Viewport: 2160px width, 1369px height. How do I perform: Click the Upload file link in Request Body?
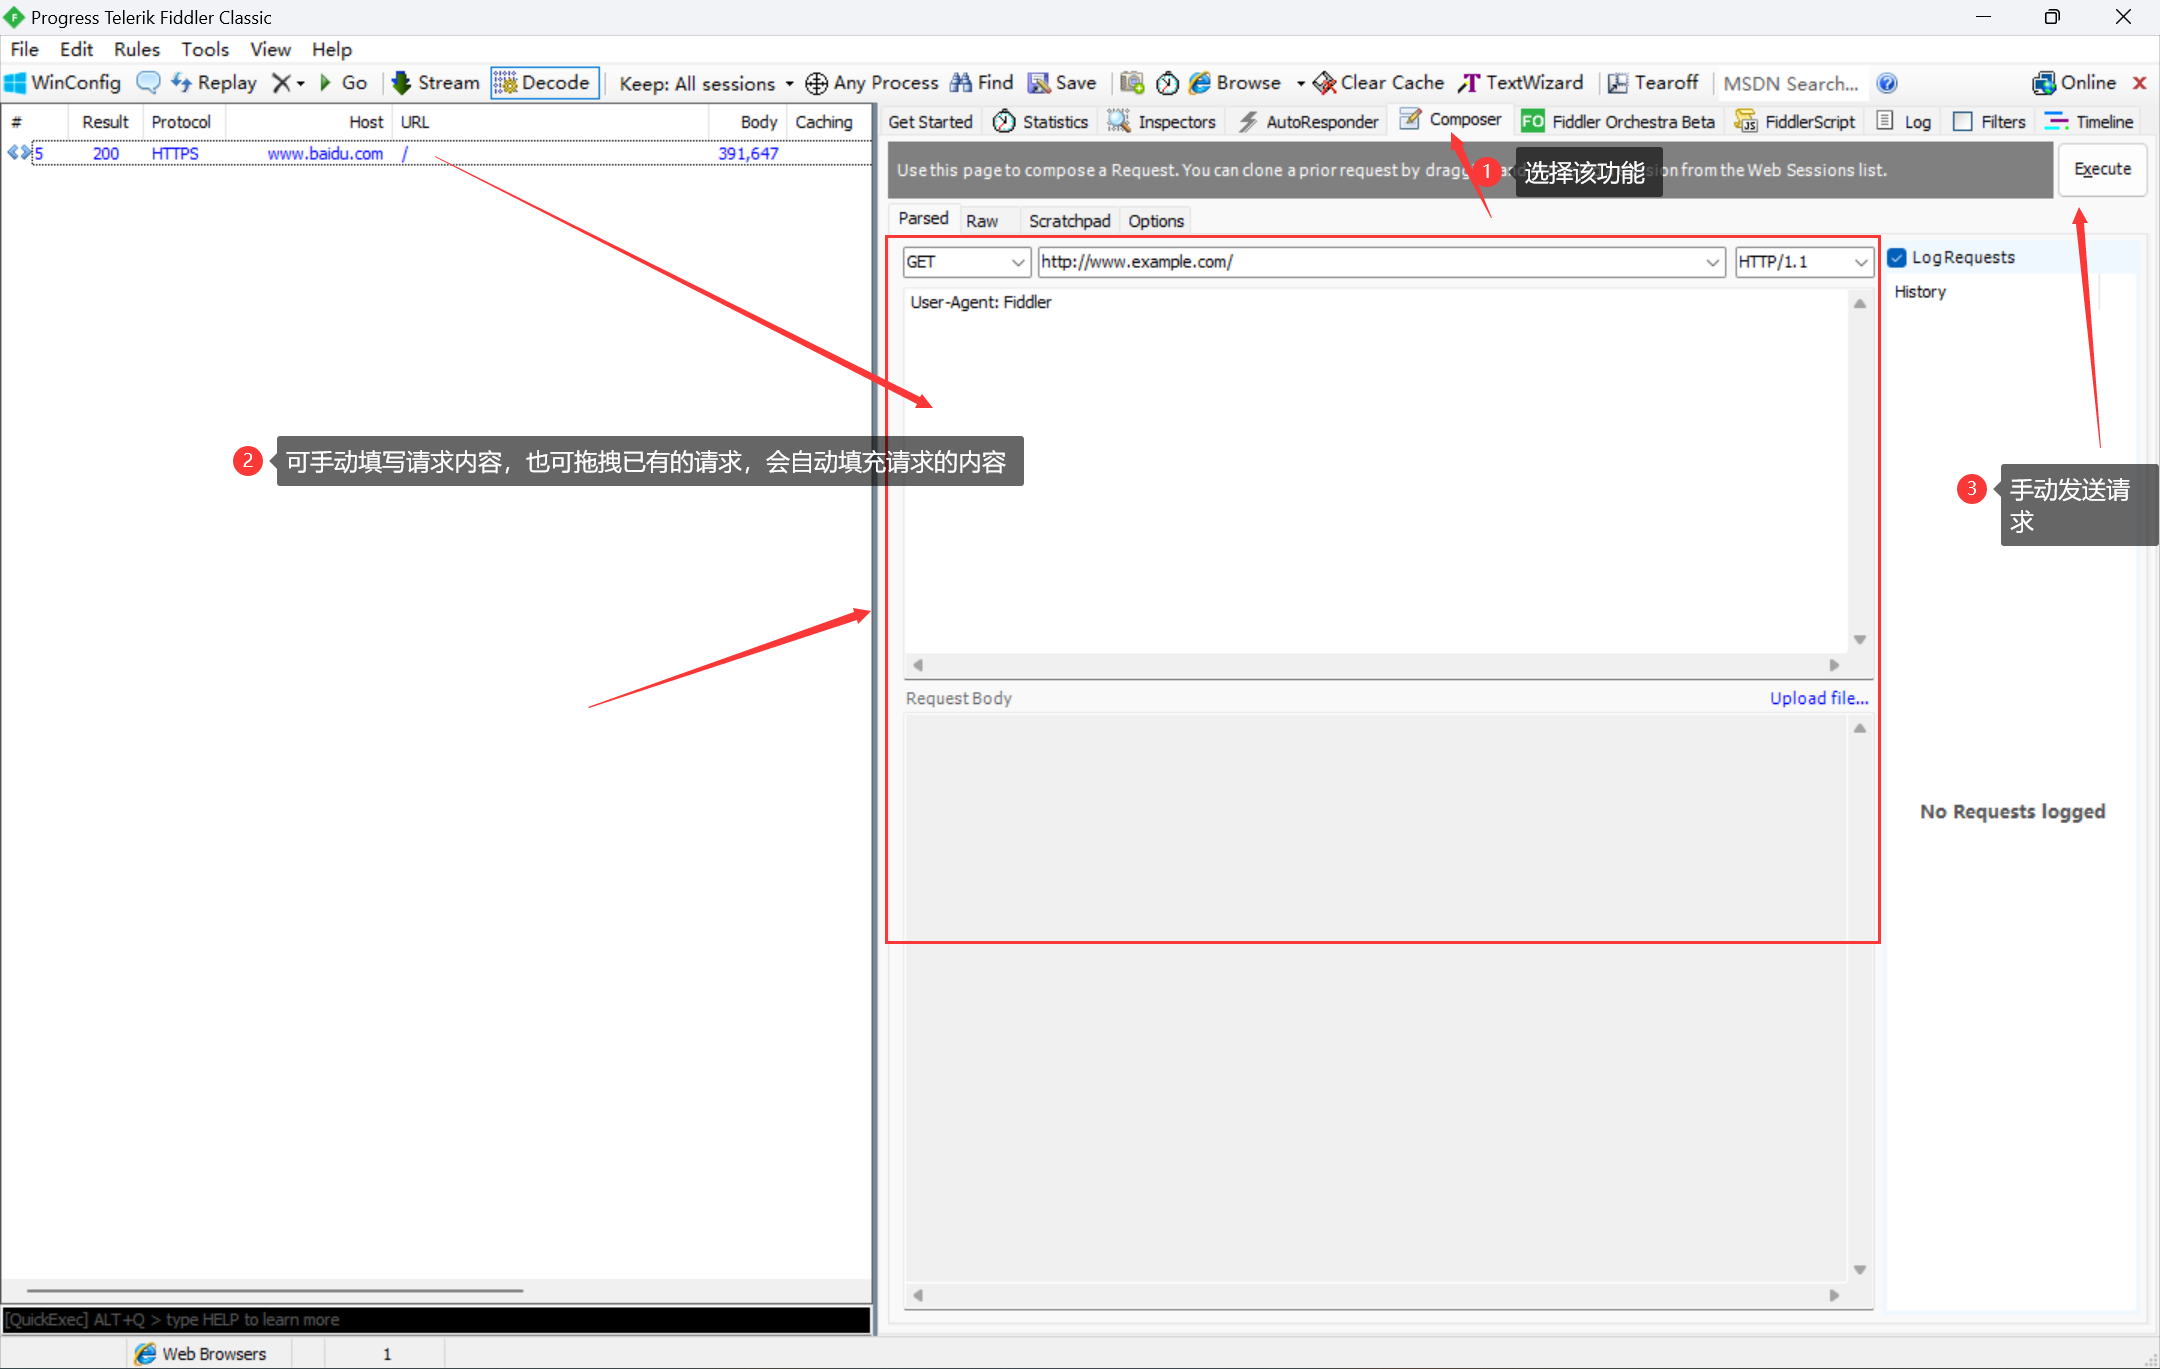(1820, 699)
